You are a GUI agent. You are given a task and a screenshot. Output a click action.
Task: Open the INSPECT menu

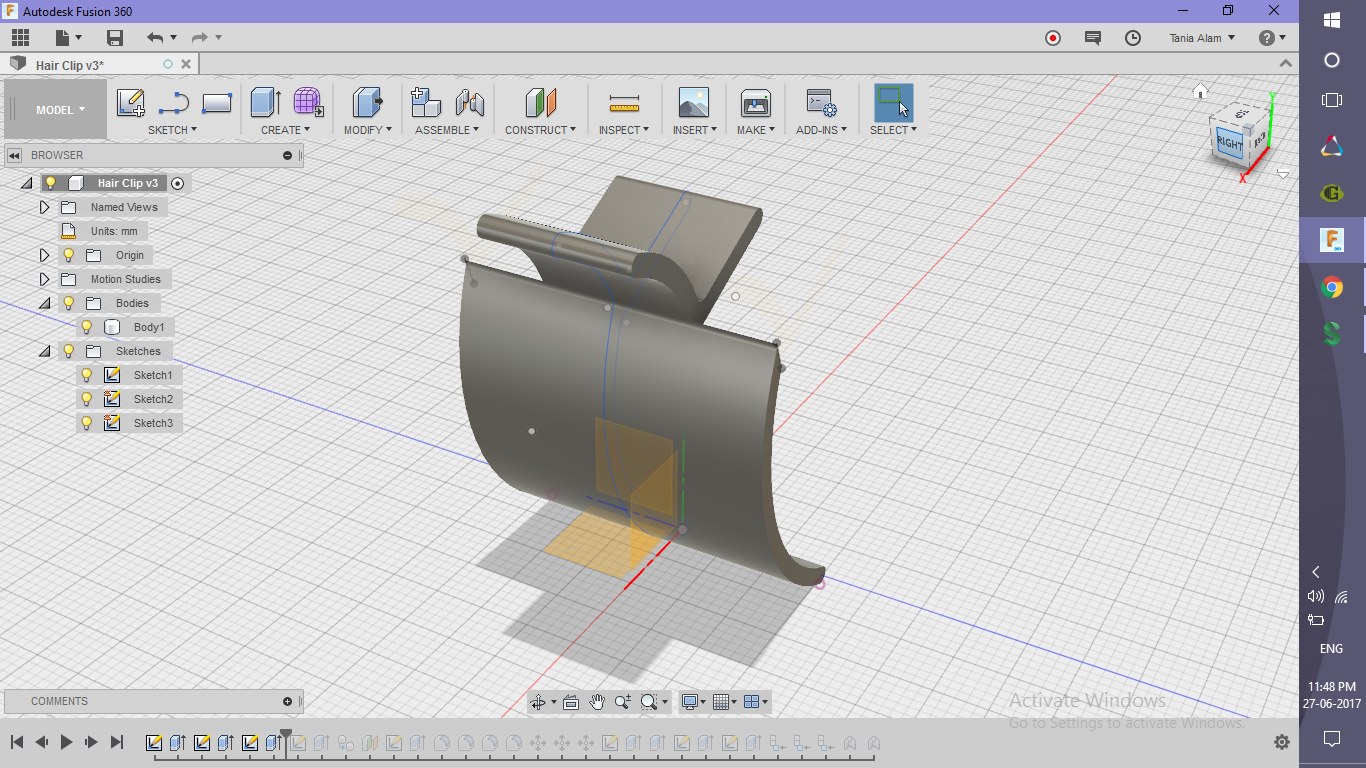(x=624, y=130)
